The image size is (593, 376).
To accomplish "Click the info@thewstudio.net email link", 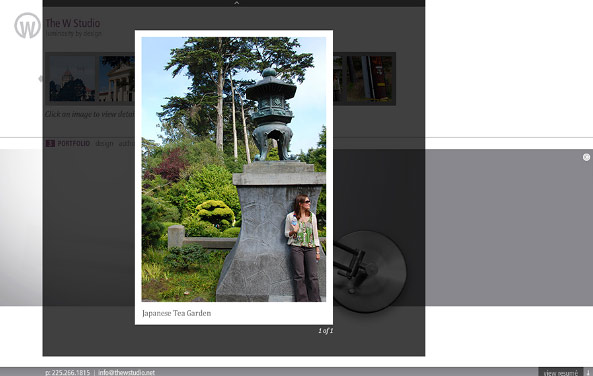I will 126,373.
